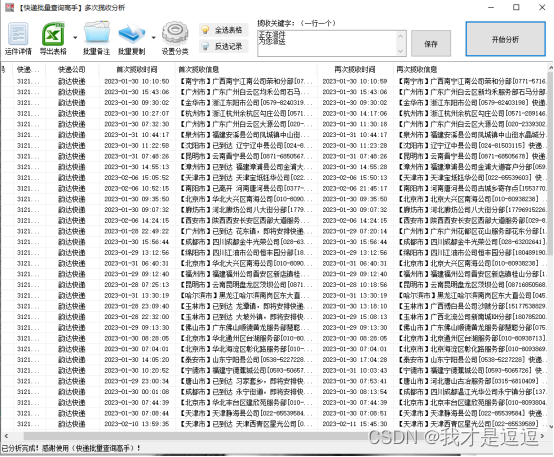Select first-pickup info cell starting 【福州市】
554x457 pixels.
coord(246,274)
